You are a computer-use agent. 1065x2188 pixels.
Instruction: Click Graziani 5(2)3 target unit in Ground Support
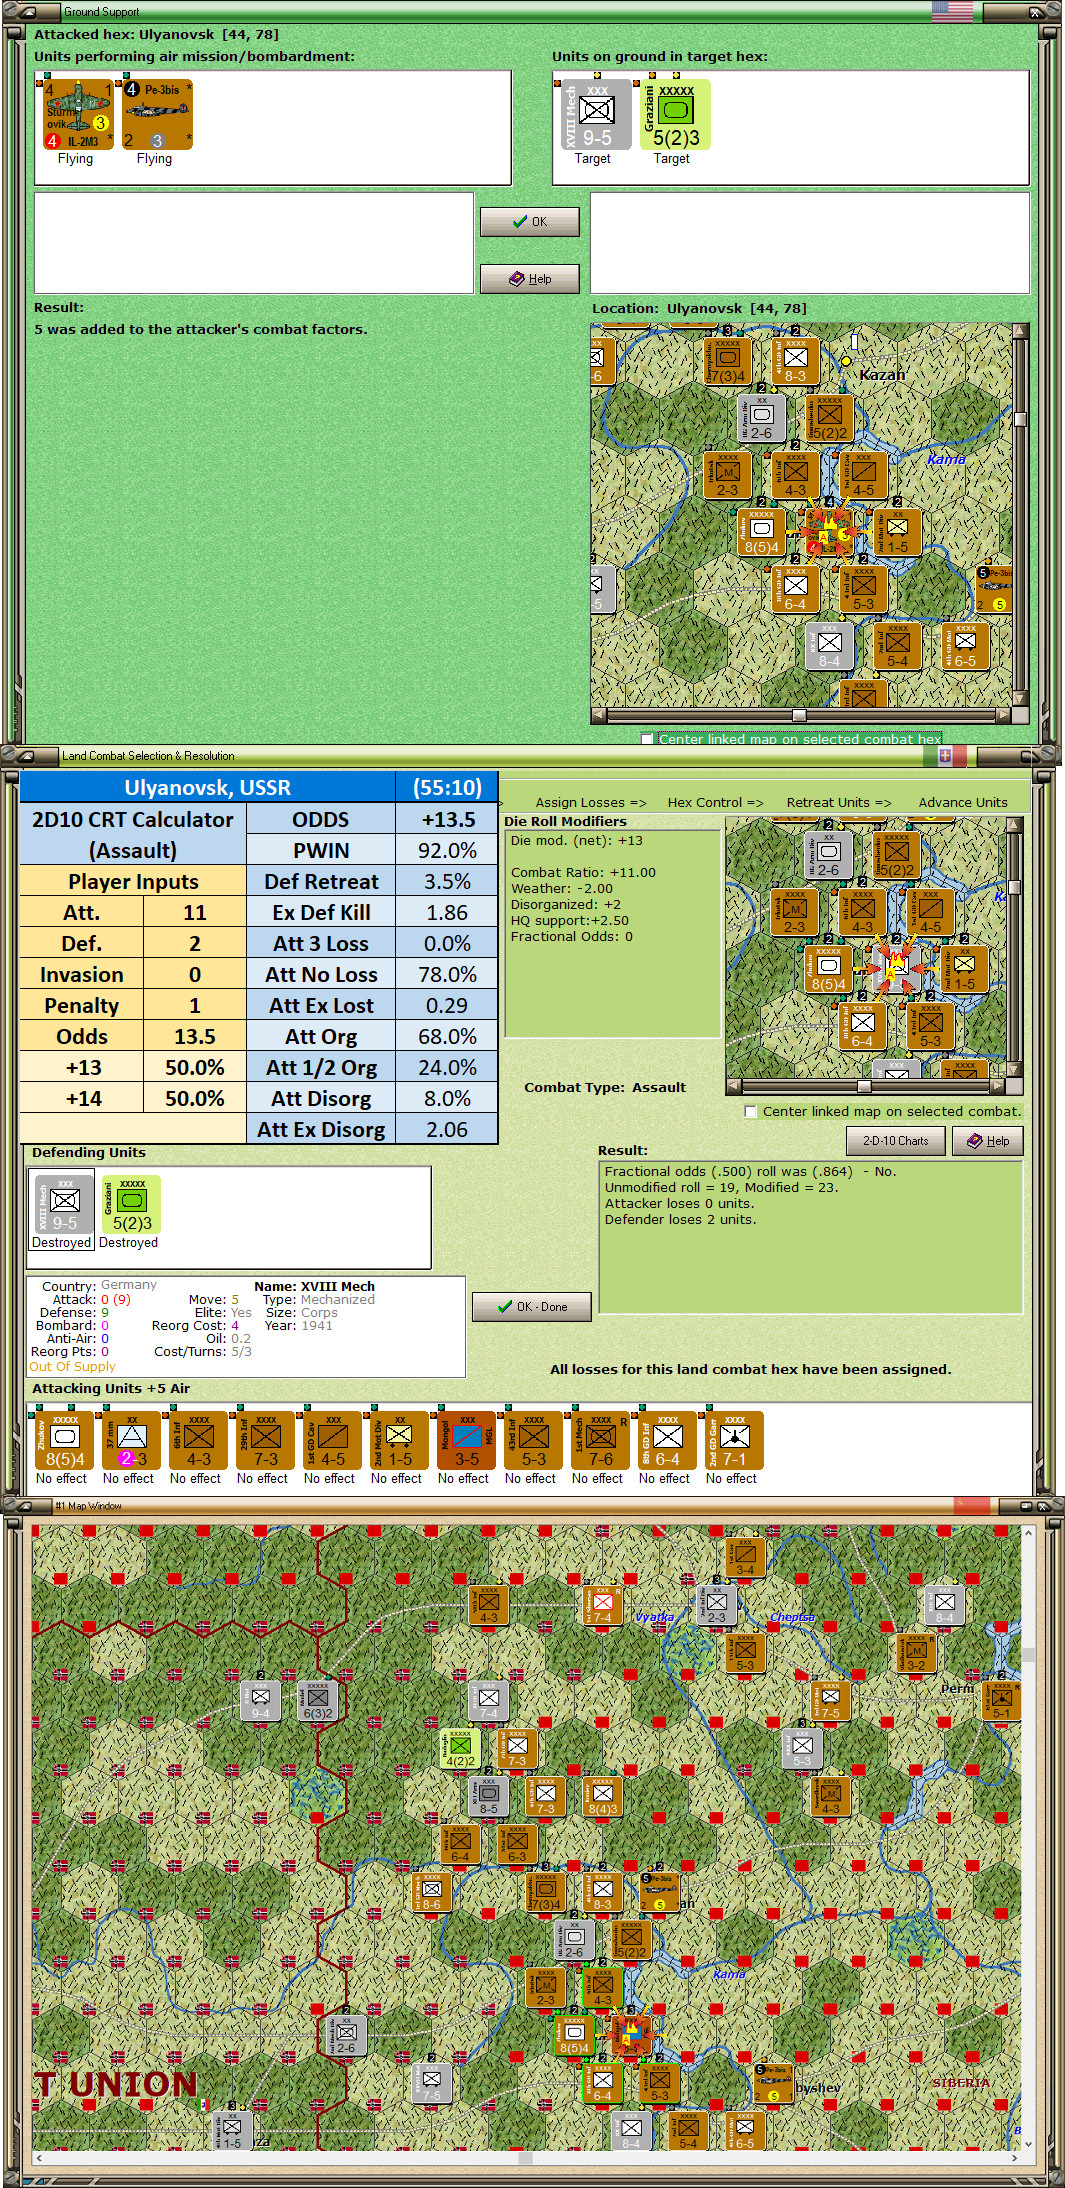[x=675, y=115]
